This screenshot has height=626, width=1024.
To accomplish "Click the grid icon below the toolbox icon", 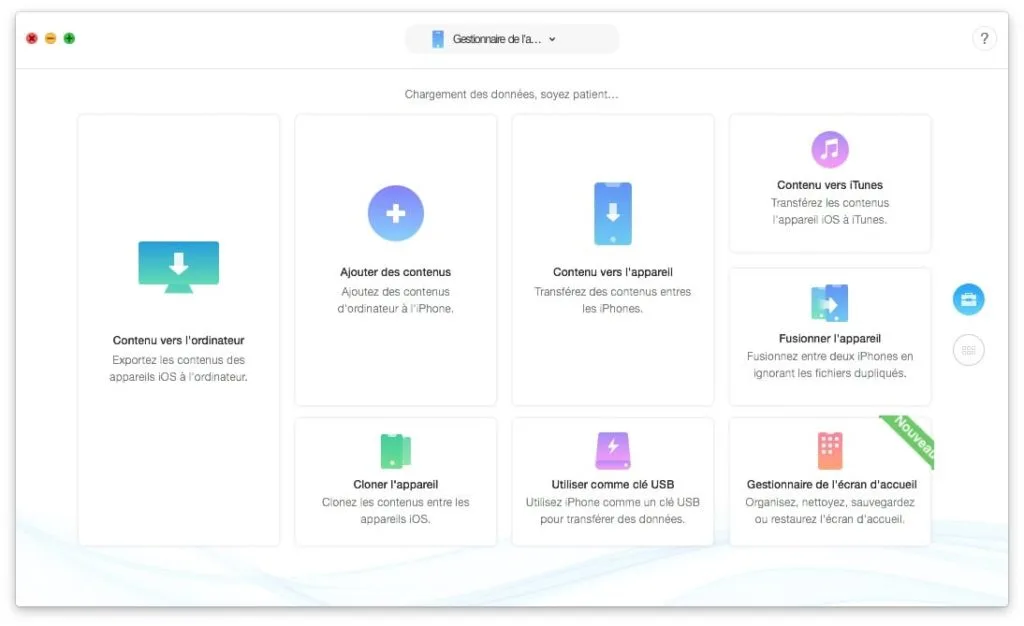I will 968,349.
